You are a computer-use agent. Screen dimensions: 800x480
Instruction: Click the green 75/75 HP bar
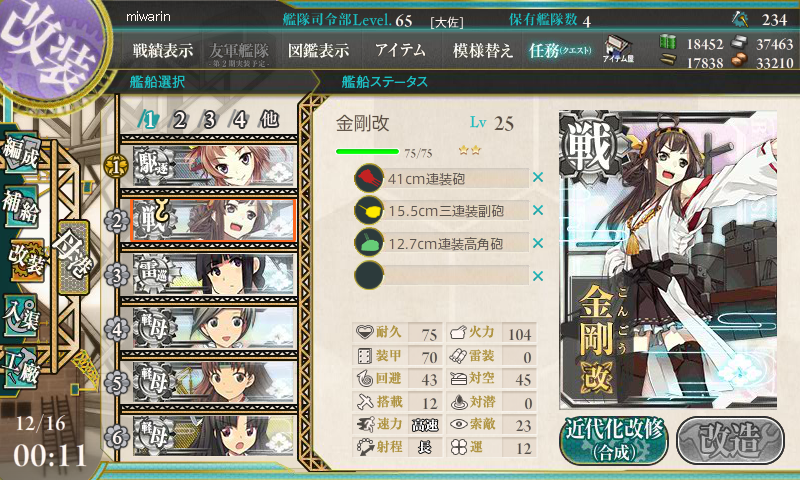(x=367, y=151)
